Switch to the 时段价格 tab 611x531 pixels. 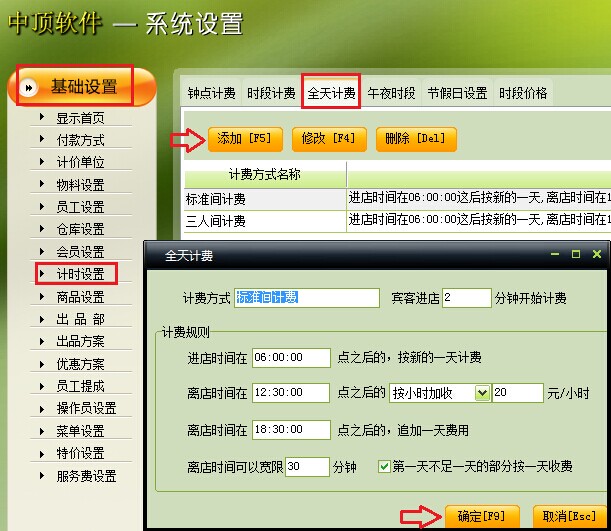coord(523,93)
